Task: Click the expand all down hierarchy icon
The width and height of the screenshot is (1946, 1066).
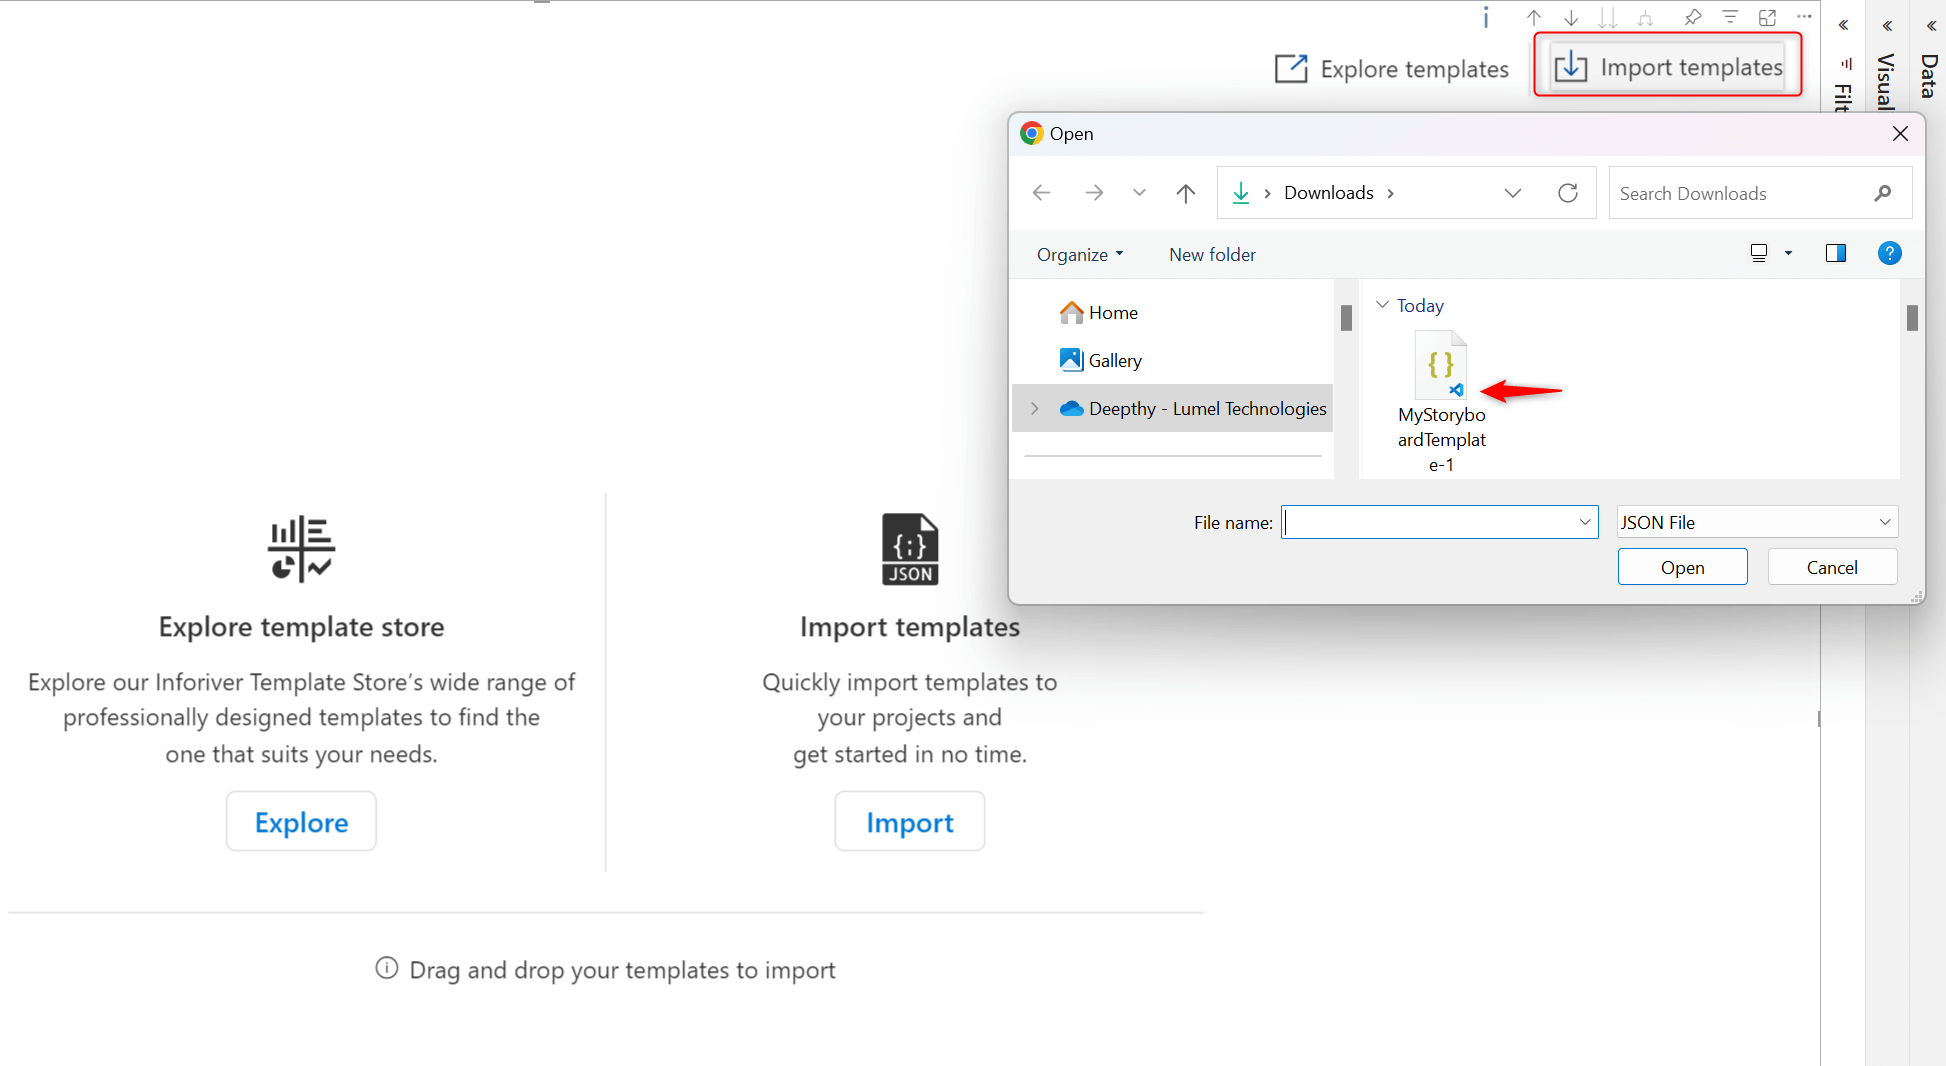Action: tap(1646, 17)
